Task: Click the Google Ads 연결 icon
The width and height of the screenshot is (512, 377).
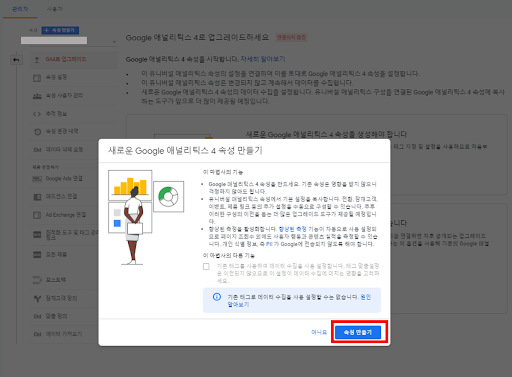Action: click(x=37, y=179)
